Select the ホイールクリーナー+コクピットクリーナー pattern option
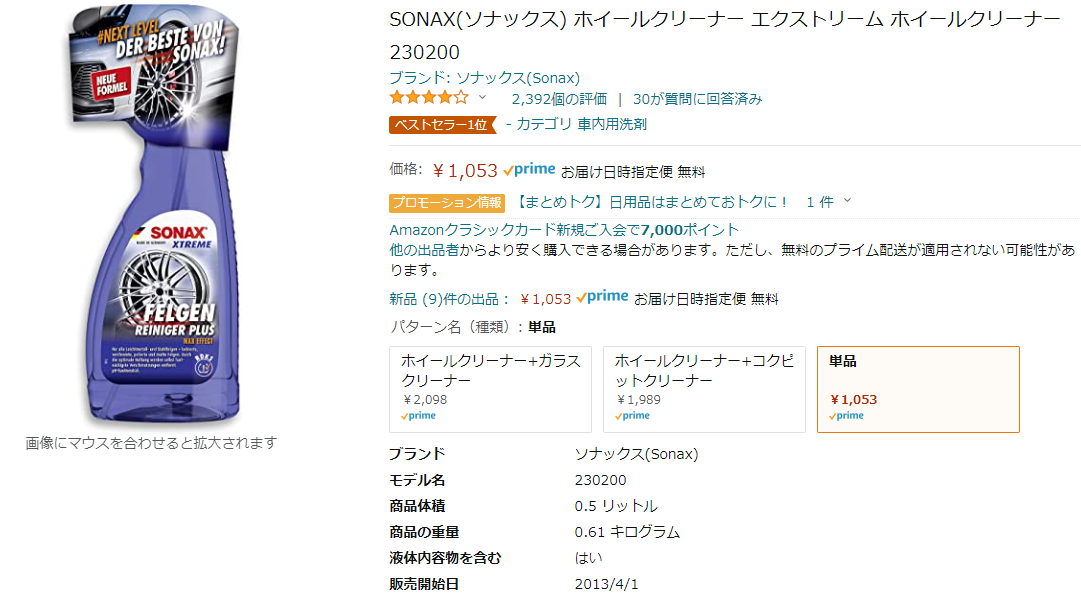 pos(704,389)
